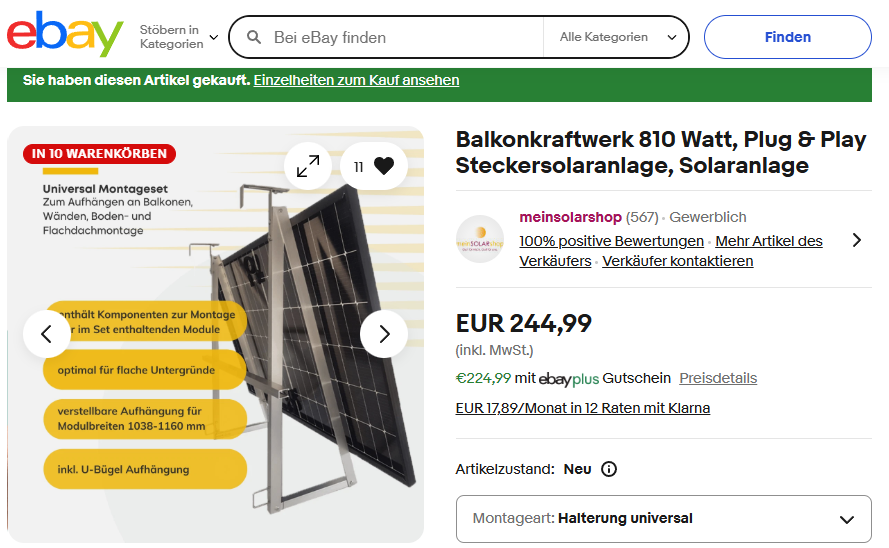The height and width of the screenshot is (548, 889).
Task: Click the Finden search button
Action: tap(787, 37)
